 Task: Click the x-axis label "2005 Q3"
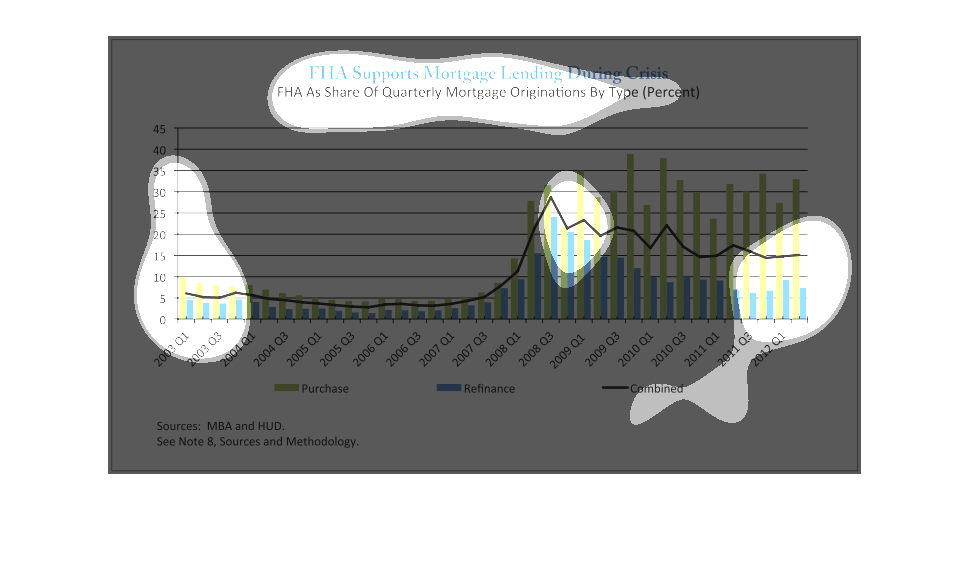[x=338, y=350]
